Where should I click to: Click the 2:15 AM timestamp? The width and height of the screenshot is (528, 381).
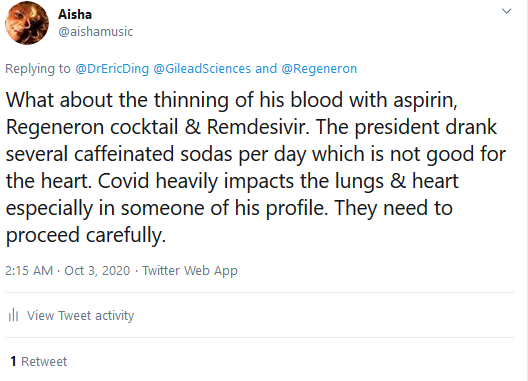(x=29, y=271)
